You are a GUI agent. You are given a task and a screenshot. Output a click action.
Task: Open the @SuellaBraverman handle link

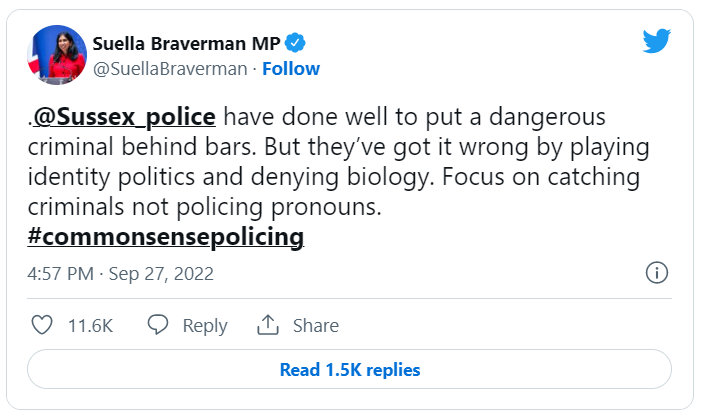tap(168, 68)
